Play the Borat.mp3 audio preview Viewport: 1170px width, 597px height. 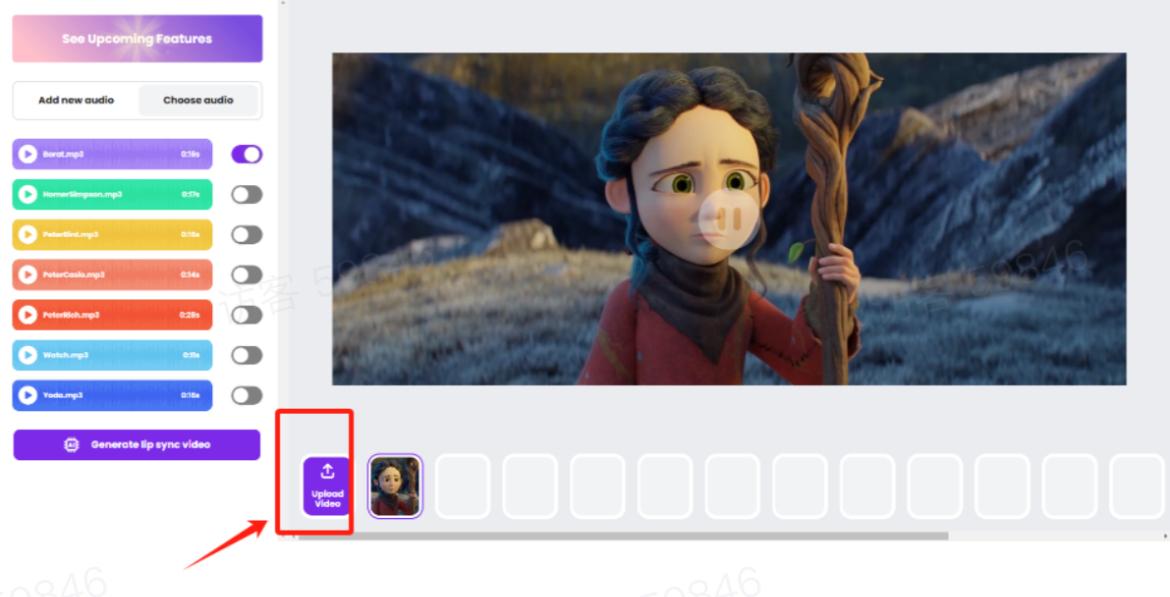28,155
